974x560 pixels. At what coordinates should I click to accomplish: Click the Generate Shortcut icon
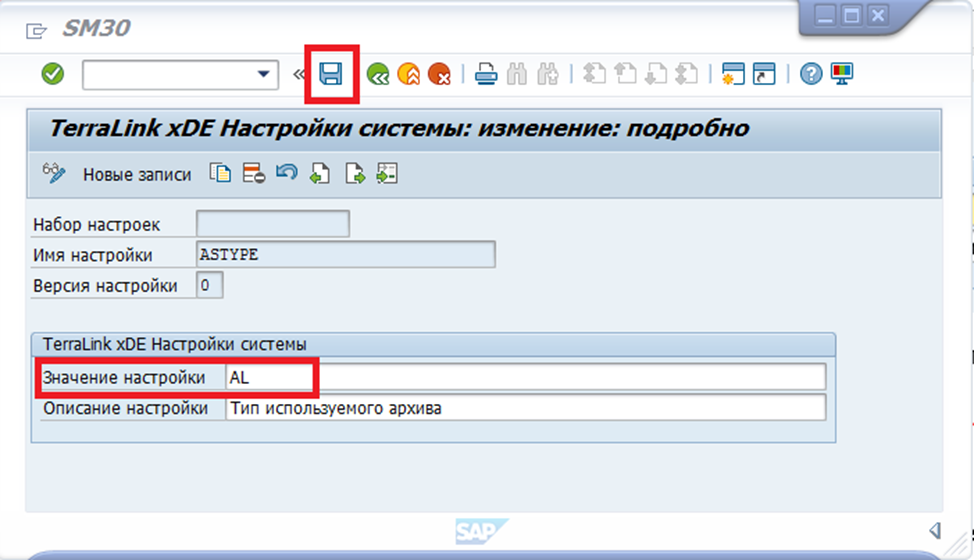coord(764,74)
